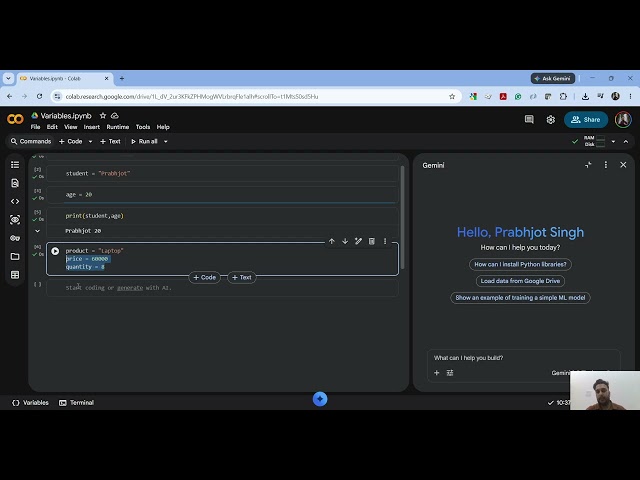
Task: Delete the selected cell with trash icon
Action: click(x=371, y=241)
